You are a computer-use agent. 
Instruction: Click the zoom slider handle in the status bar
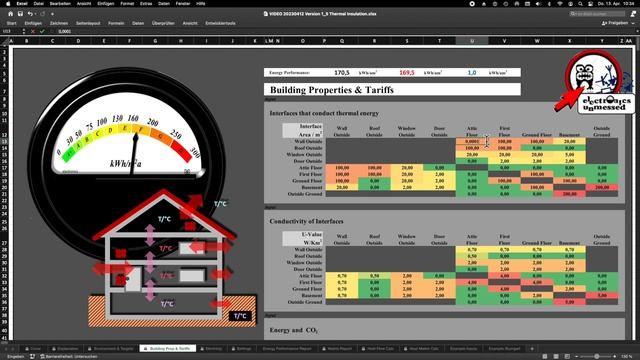[596, 356]
